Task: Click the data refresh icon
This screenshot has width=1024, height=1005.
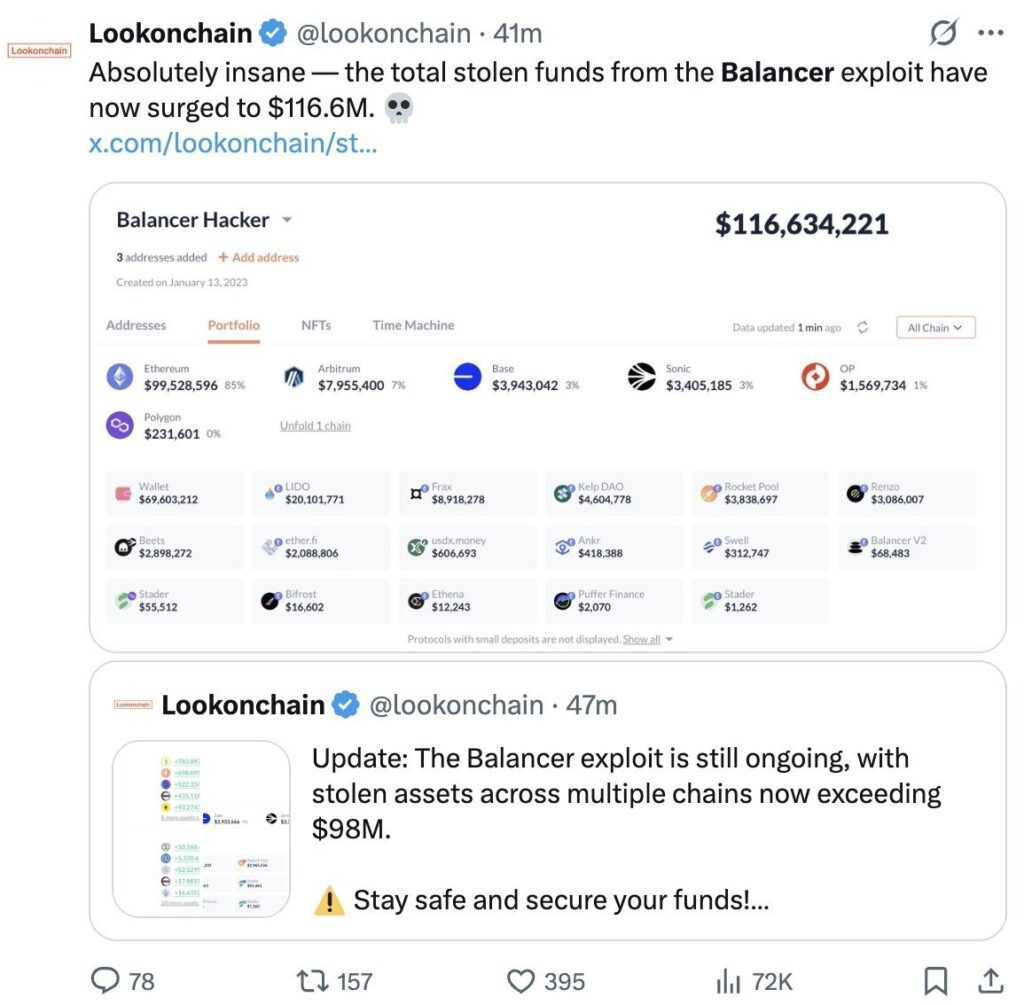Action: pos(863,327)
